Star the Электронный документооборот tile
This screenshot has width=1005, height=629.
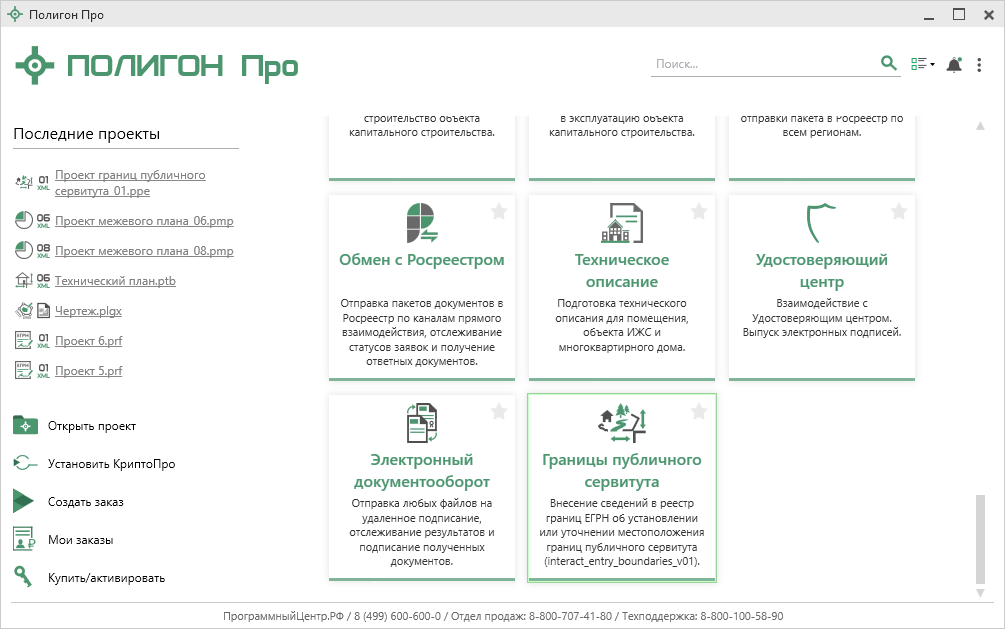pyautogui.click(x=499, y=411)
